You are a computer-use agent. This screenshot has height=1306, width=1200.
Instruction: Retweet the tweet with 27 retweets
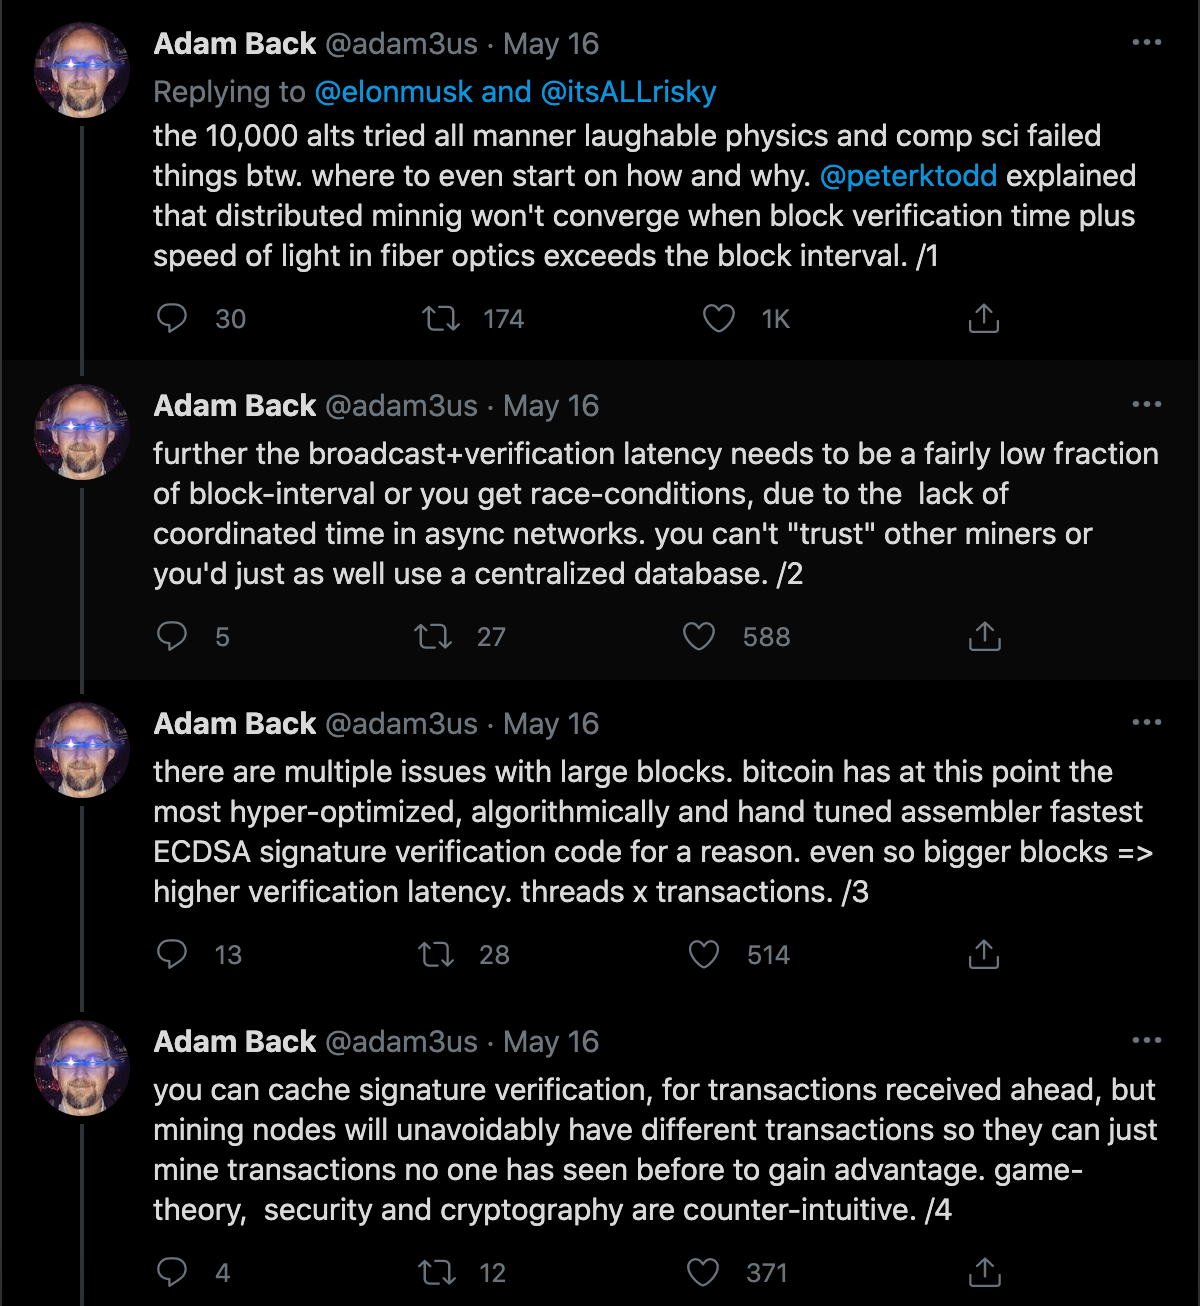(x=433, y=636)
